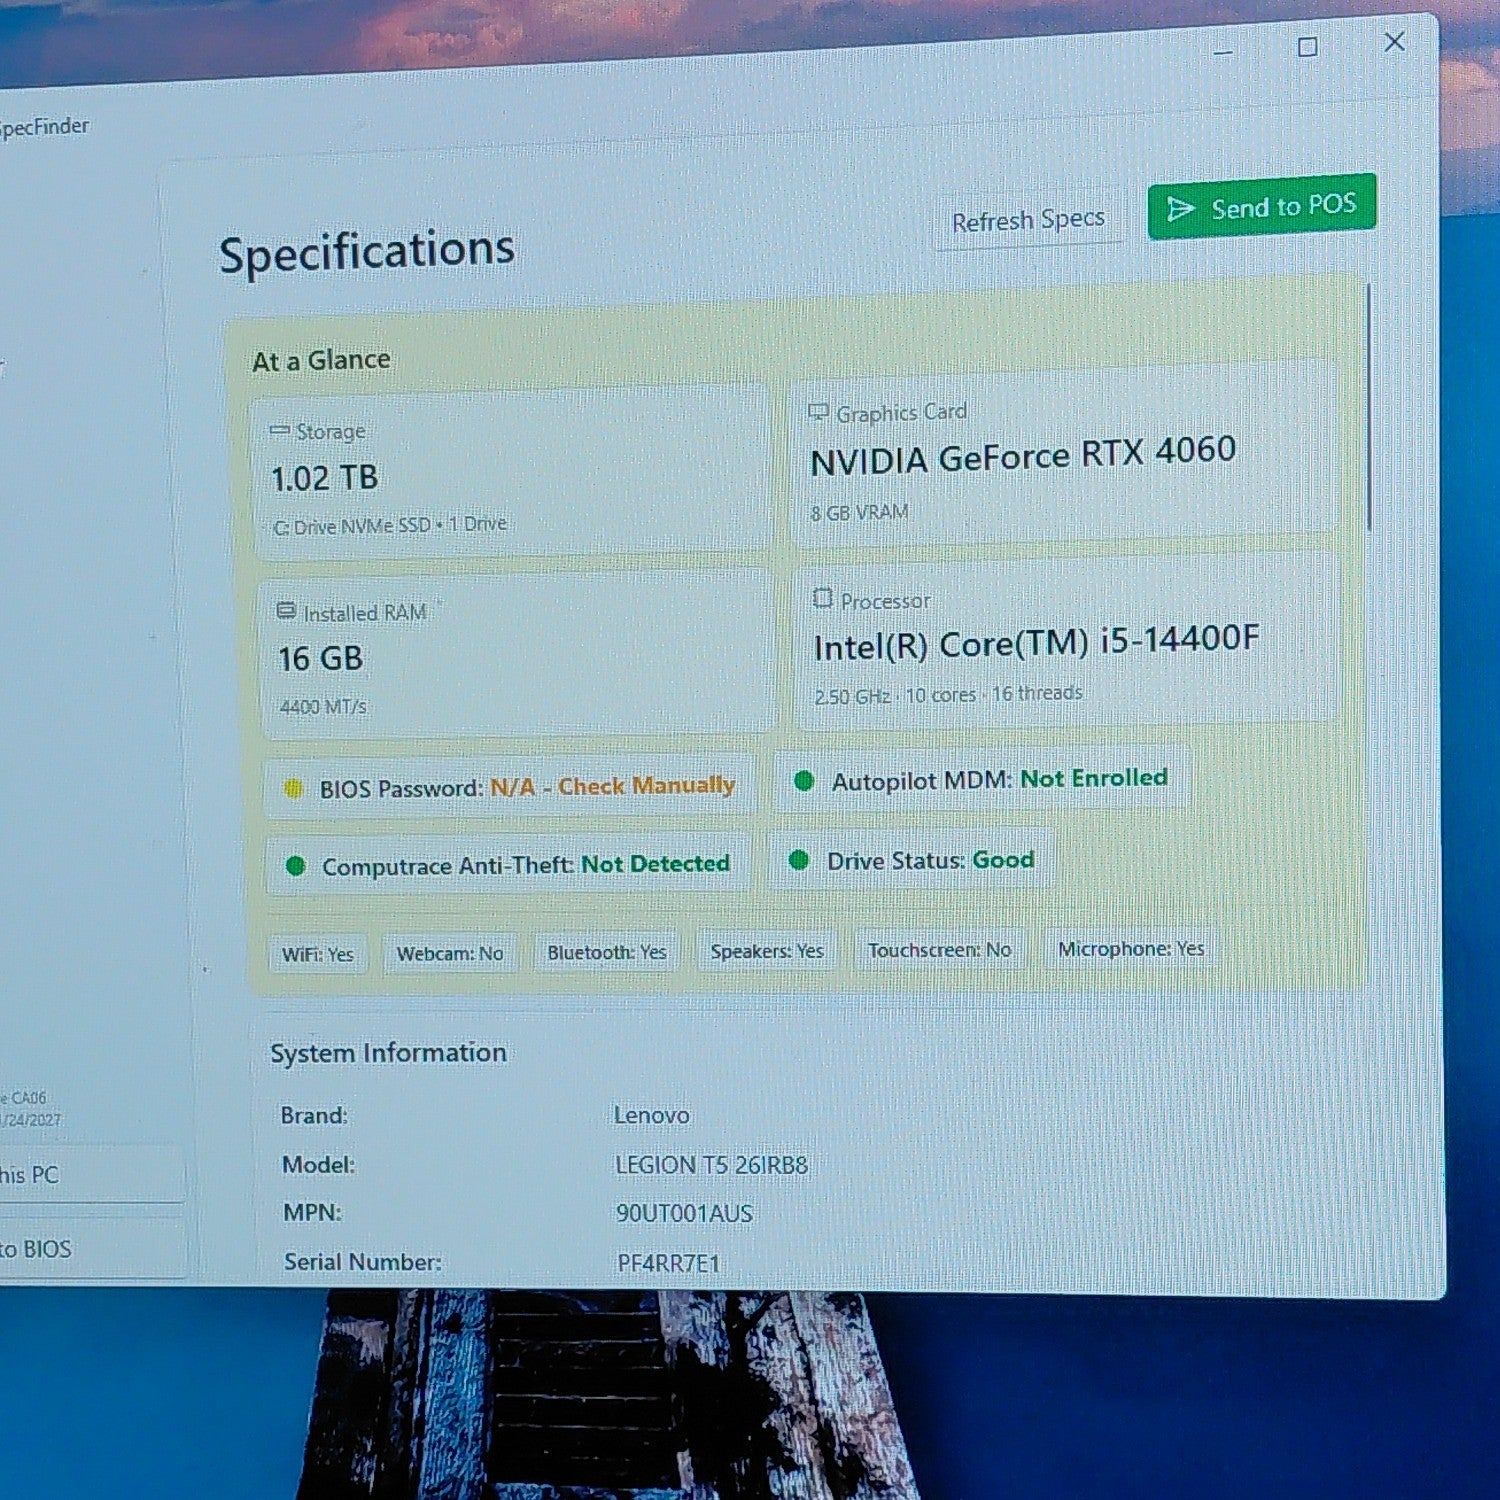This screenshot has width=1500, height=1500.
Task: Click the "Serial Number:" field label
Action: (x=363, y=1262)
